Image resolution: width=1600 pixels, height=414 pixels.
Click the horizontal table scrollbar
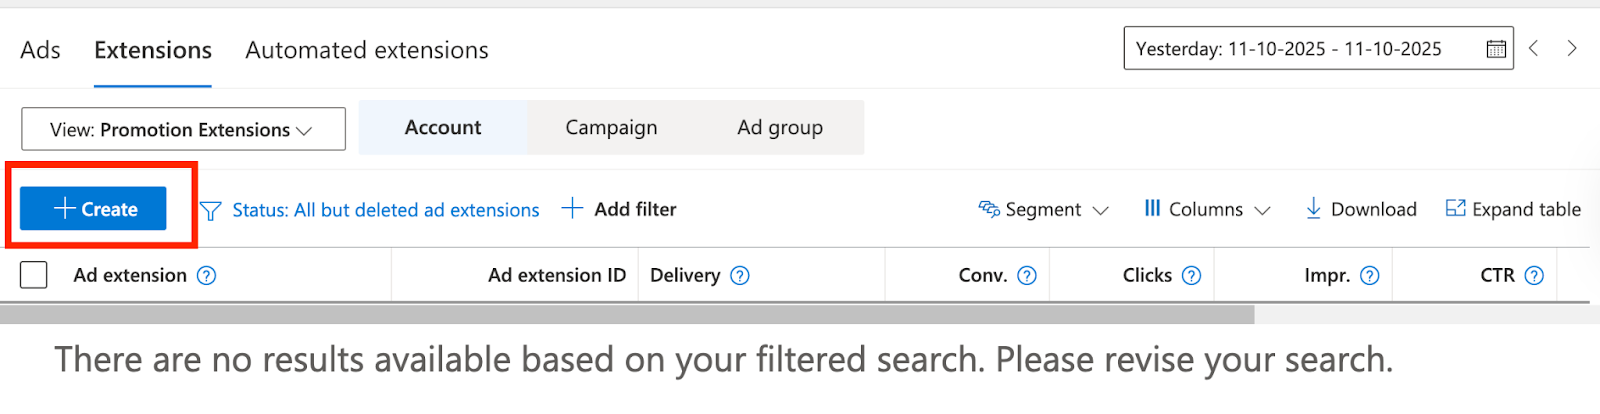pyautogui.click(x=627, y=314)
